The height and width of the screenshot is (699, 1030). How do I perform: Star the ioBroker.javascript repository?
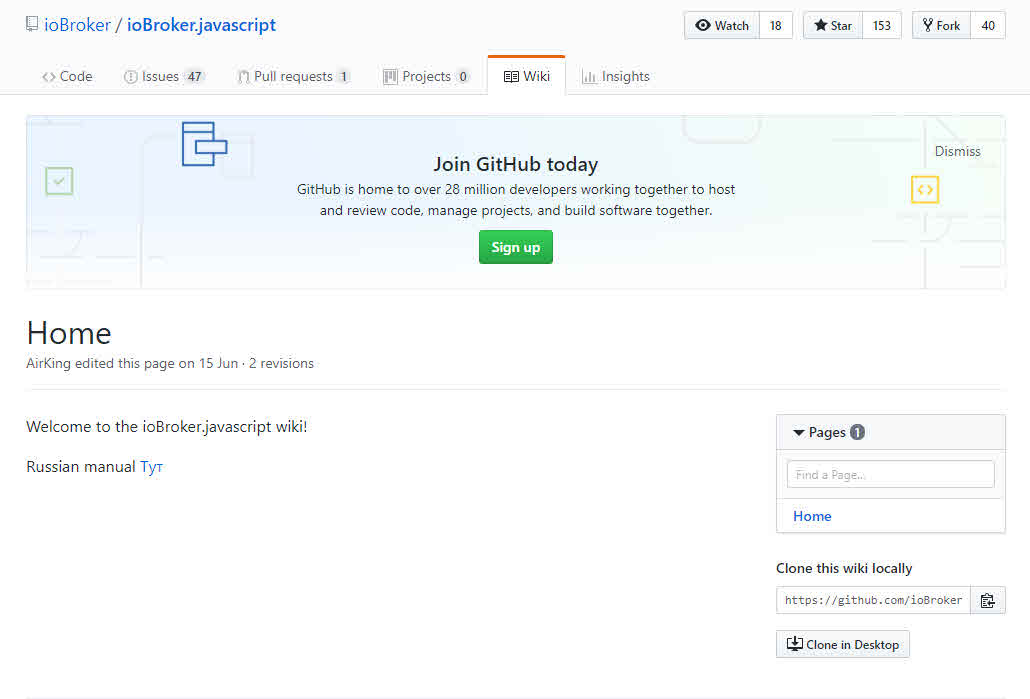tap(833, 26)
